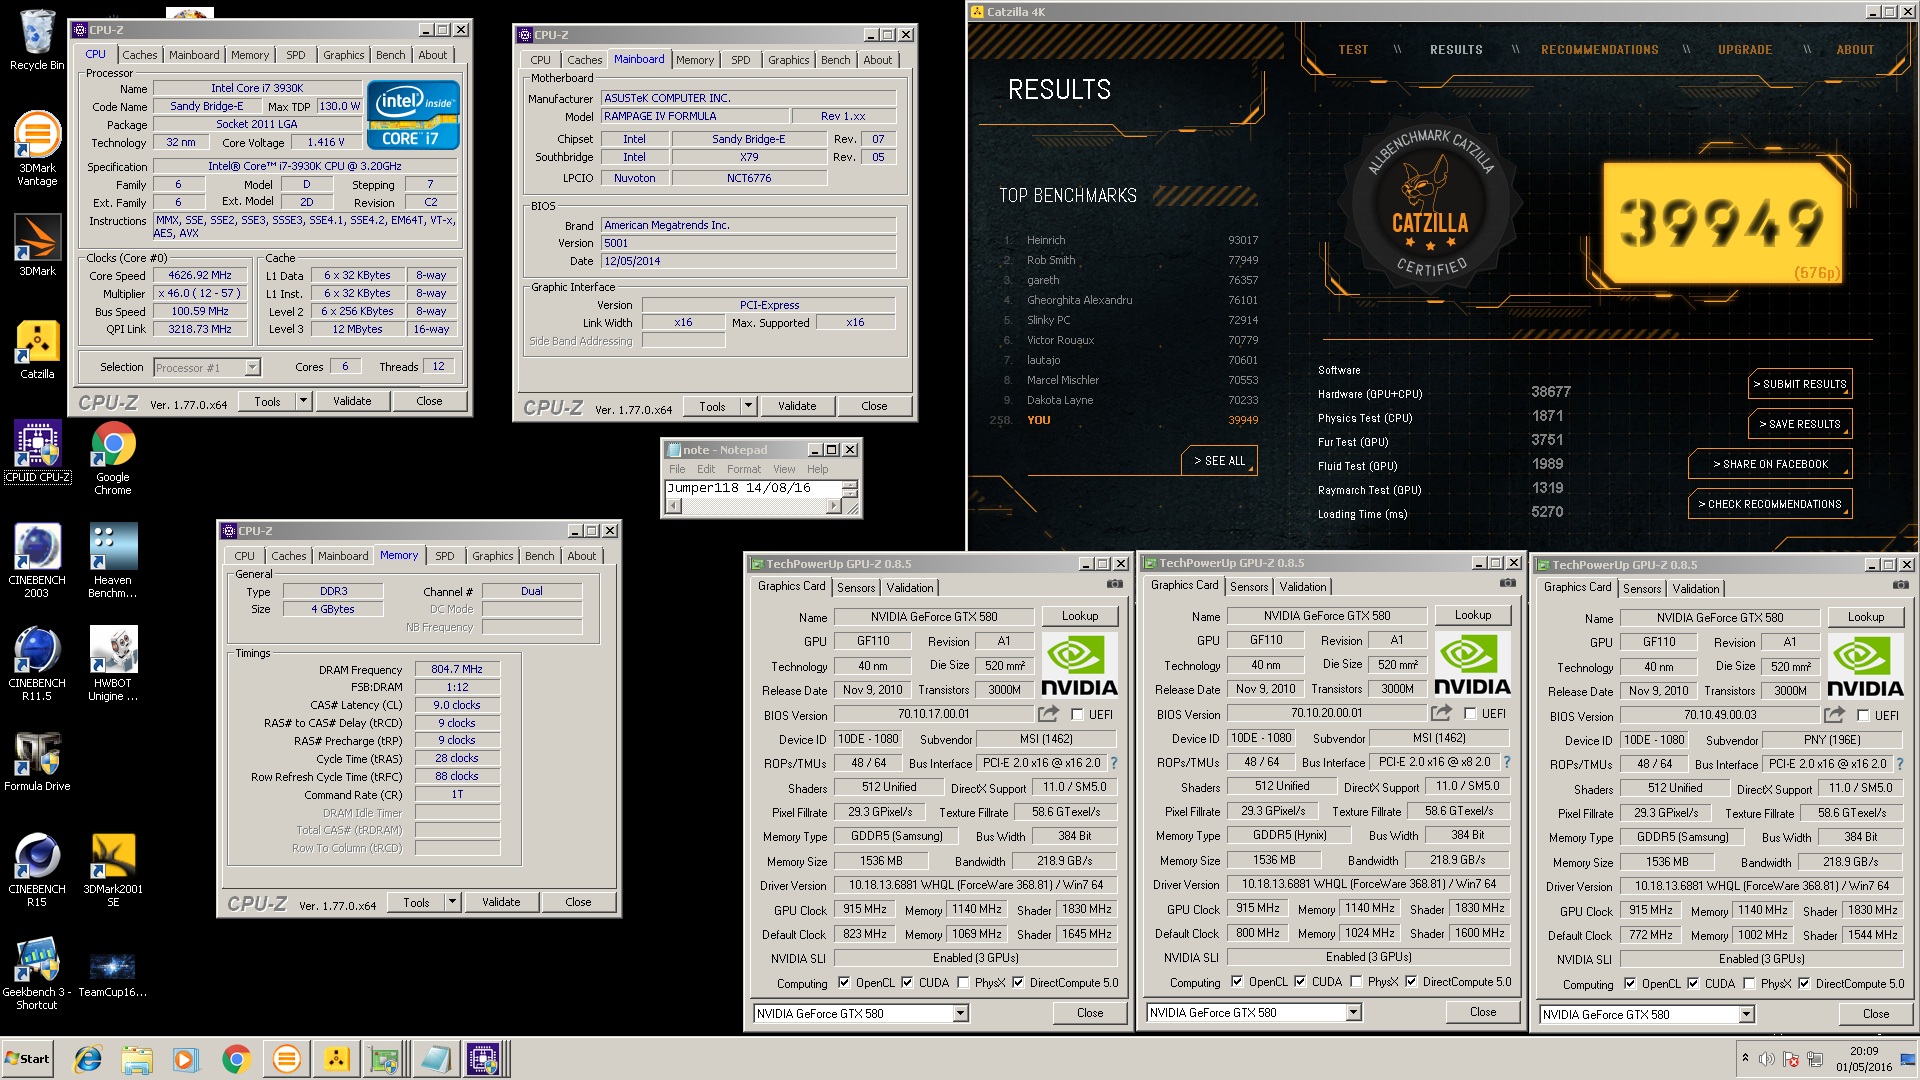1920x1080 pixels.
Task: Open the TeamCup16 desktop icon
Action: 113,976
